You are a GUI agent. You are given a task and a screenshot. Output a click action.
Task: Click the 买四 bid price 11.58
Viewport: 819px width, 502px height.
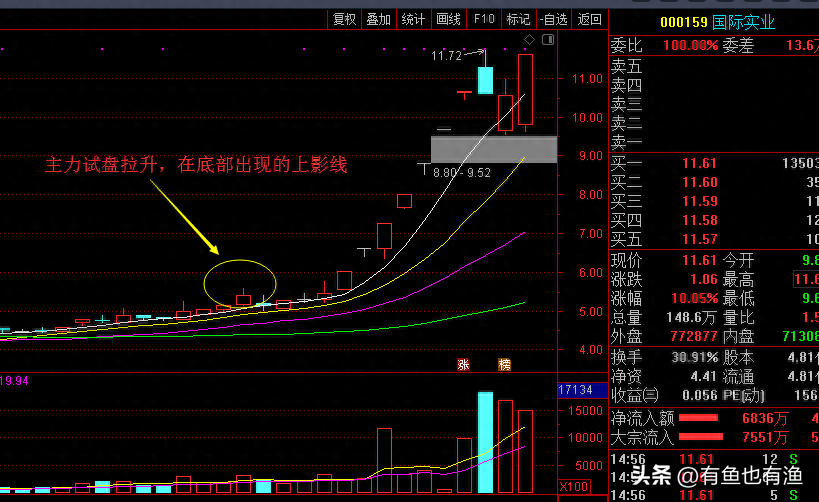click(699, 220)
